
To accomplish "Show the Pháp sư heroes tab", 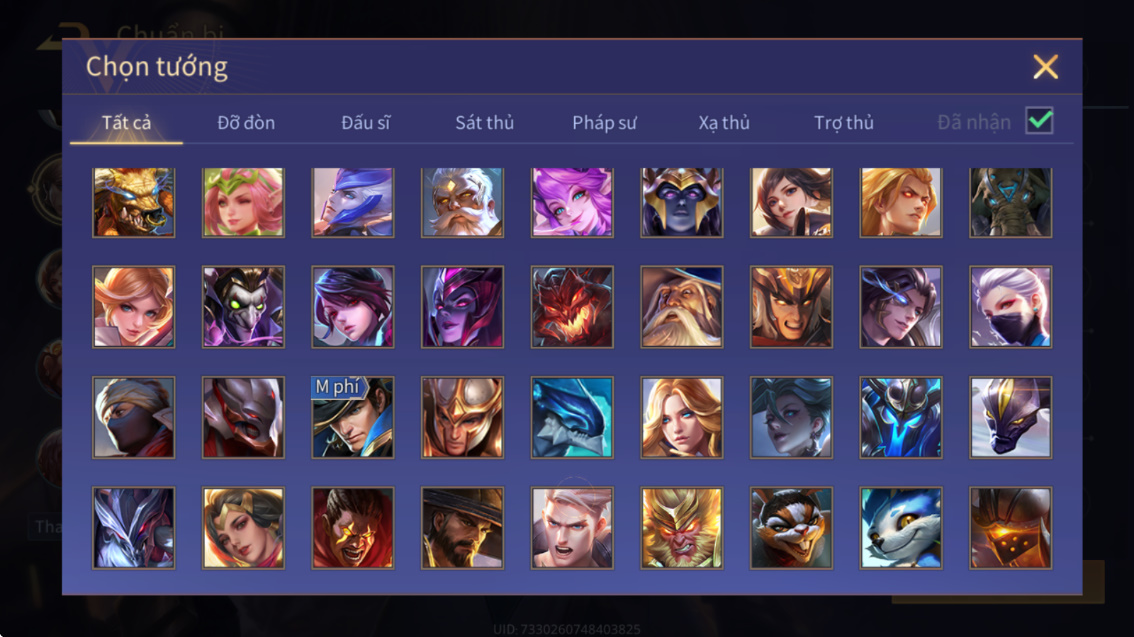I will click(604, 123).
